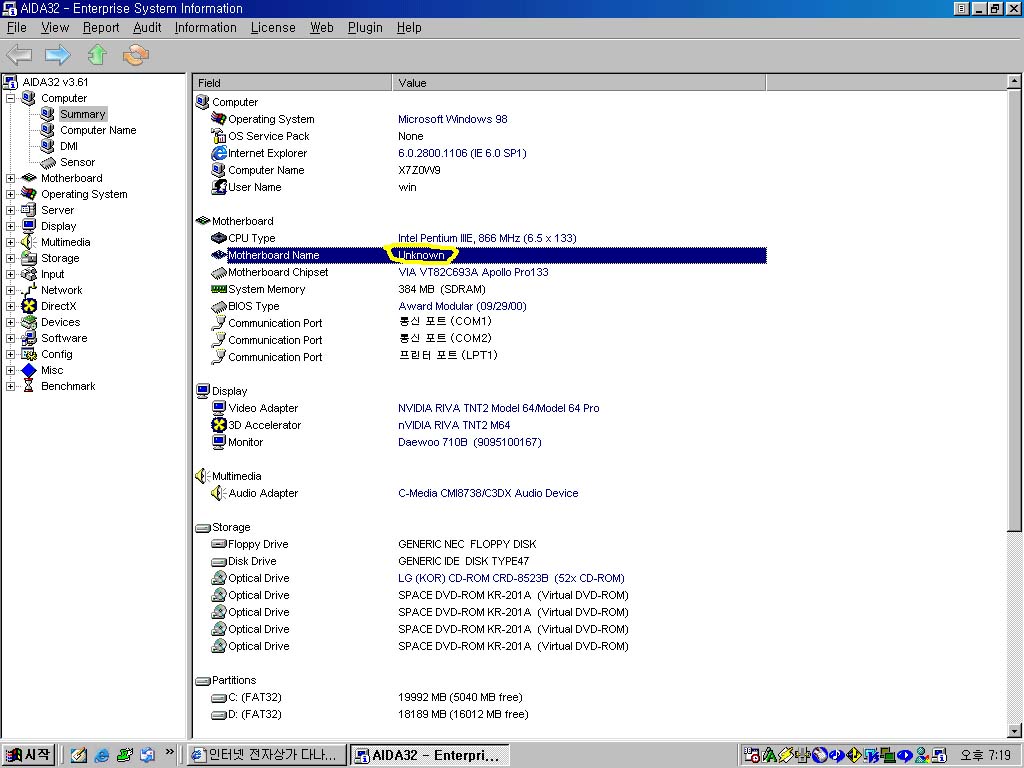Click the vertical scrollbar down arrow
This screenshot has height=768, width=1024.
(x=1014, y=731)
